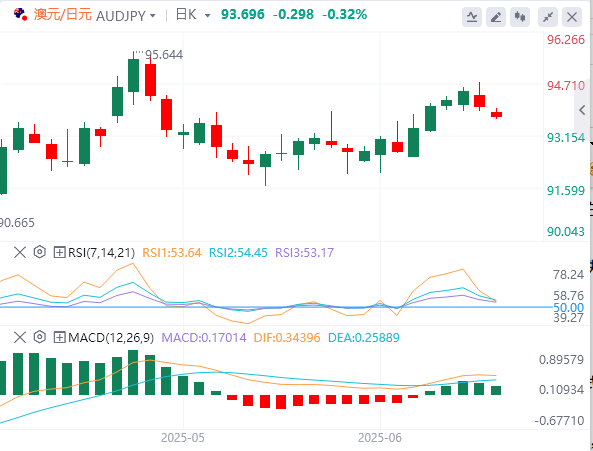Toggle MACD plus box expand icon
This screenshot has height=451, width=593.
pyautogui.click(x=59, y=337)
